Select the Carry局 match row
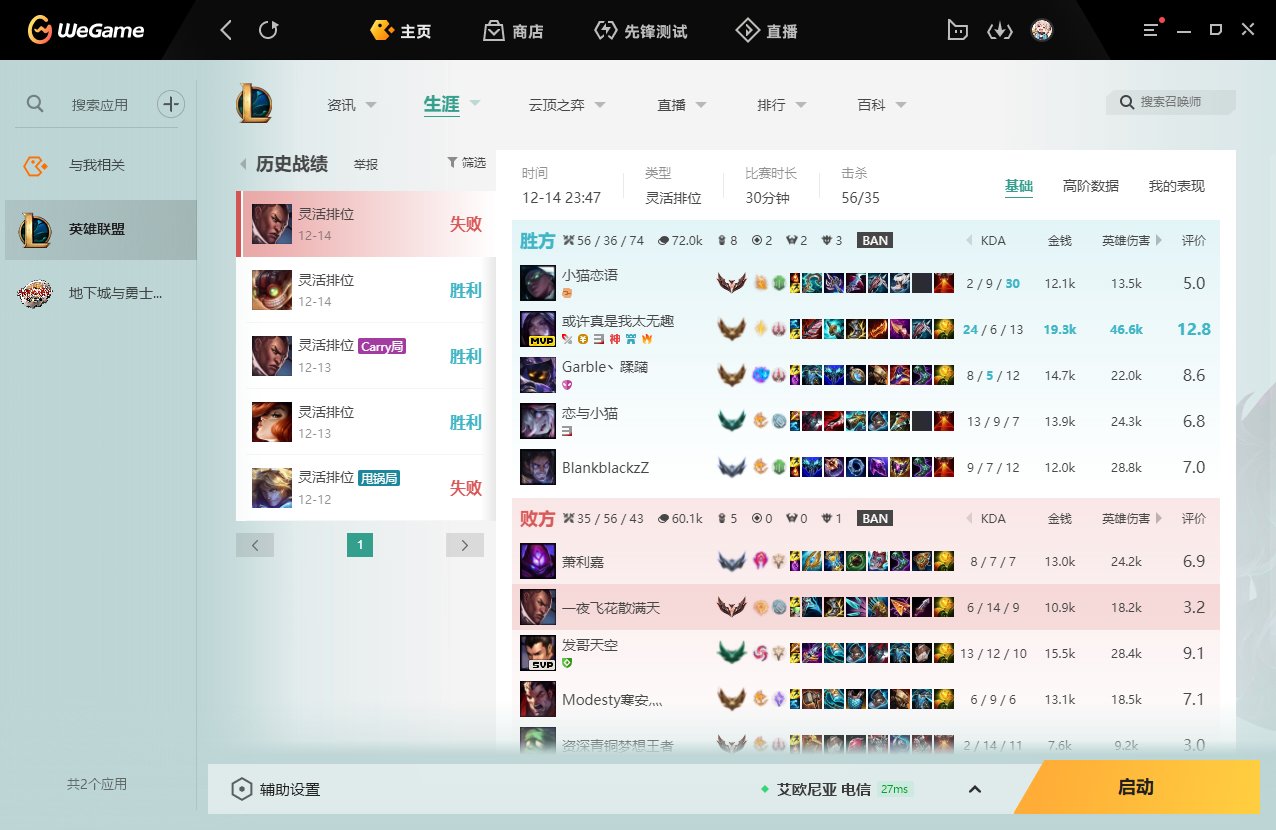This screenshot has width=1276, height=830. (366, 356)
